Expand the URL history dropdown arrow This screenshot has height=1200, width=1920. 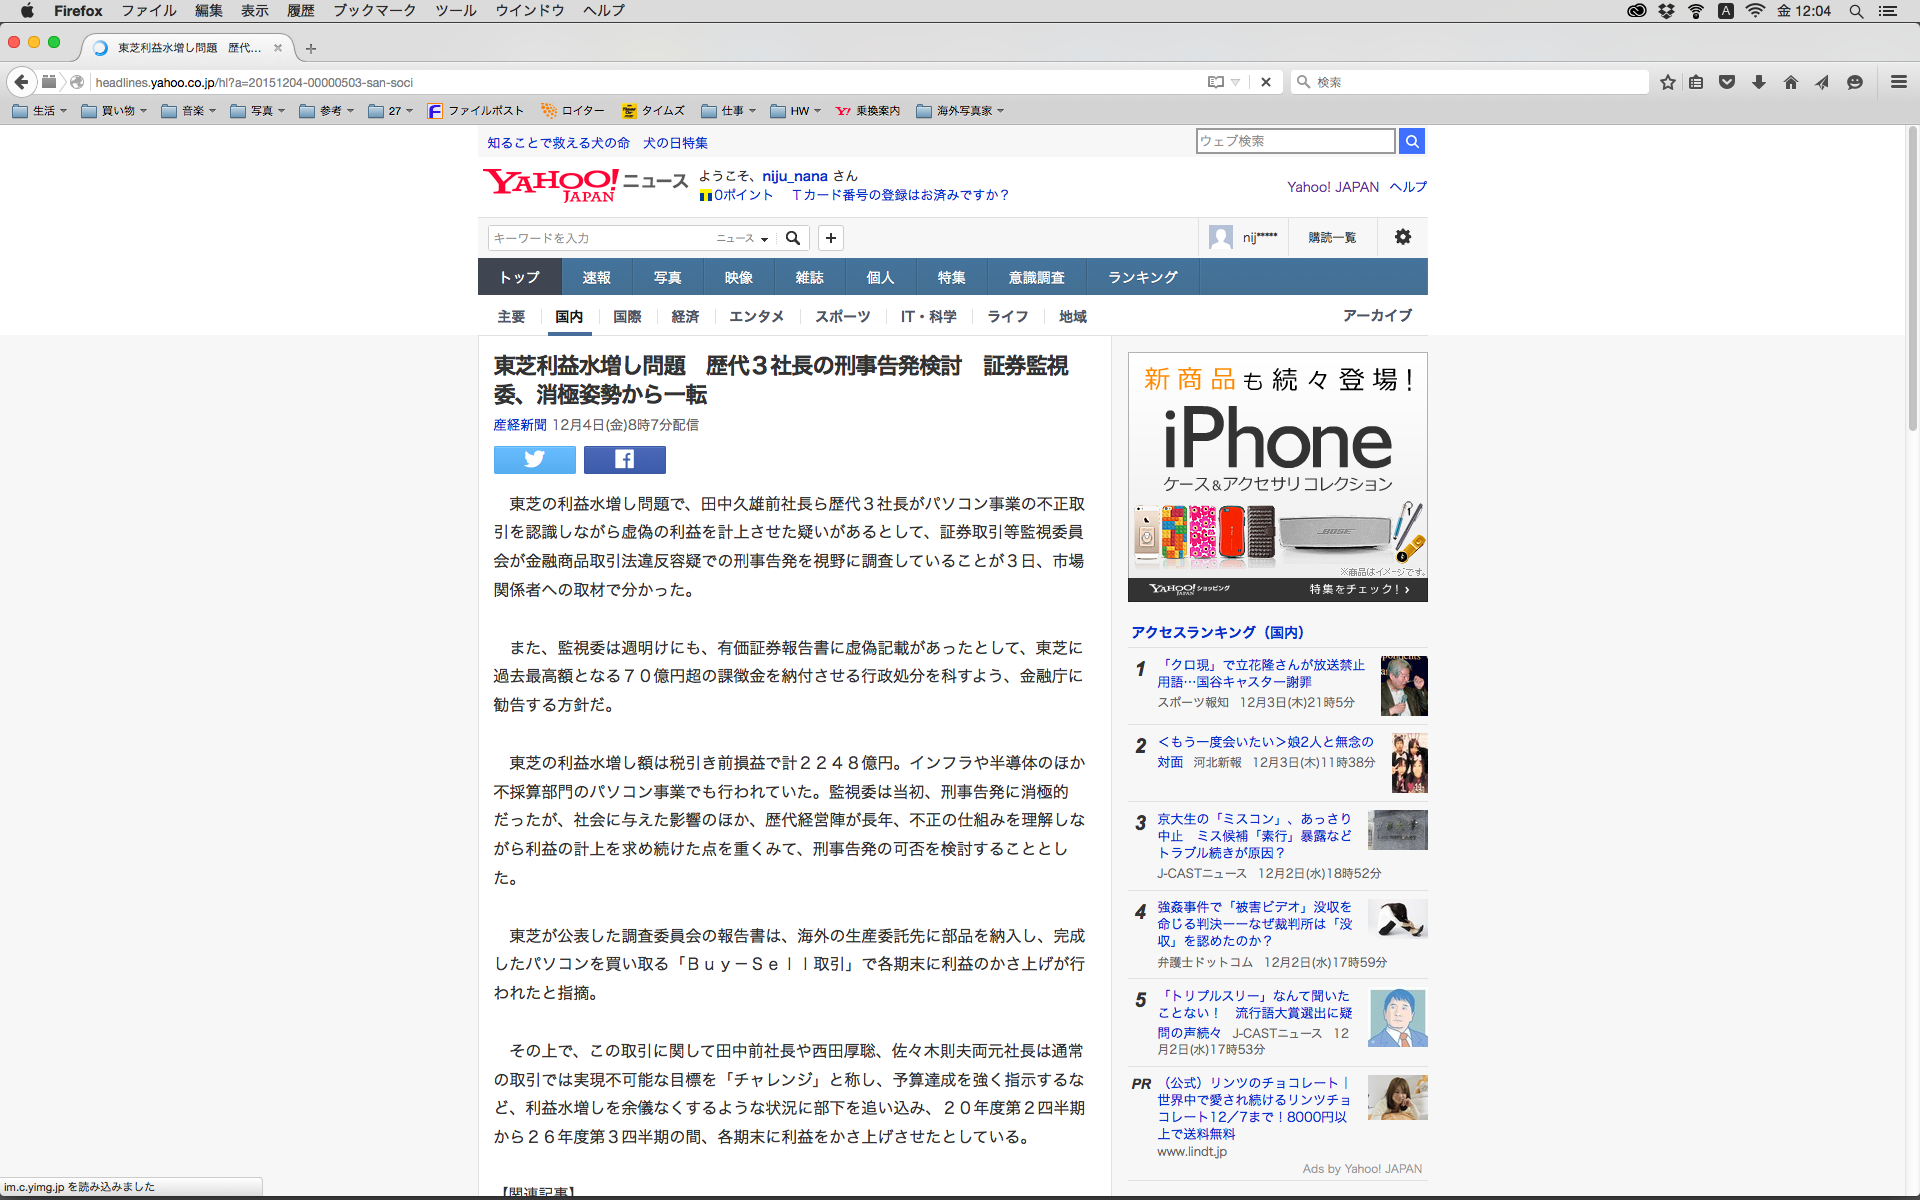(1236, 82)
